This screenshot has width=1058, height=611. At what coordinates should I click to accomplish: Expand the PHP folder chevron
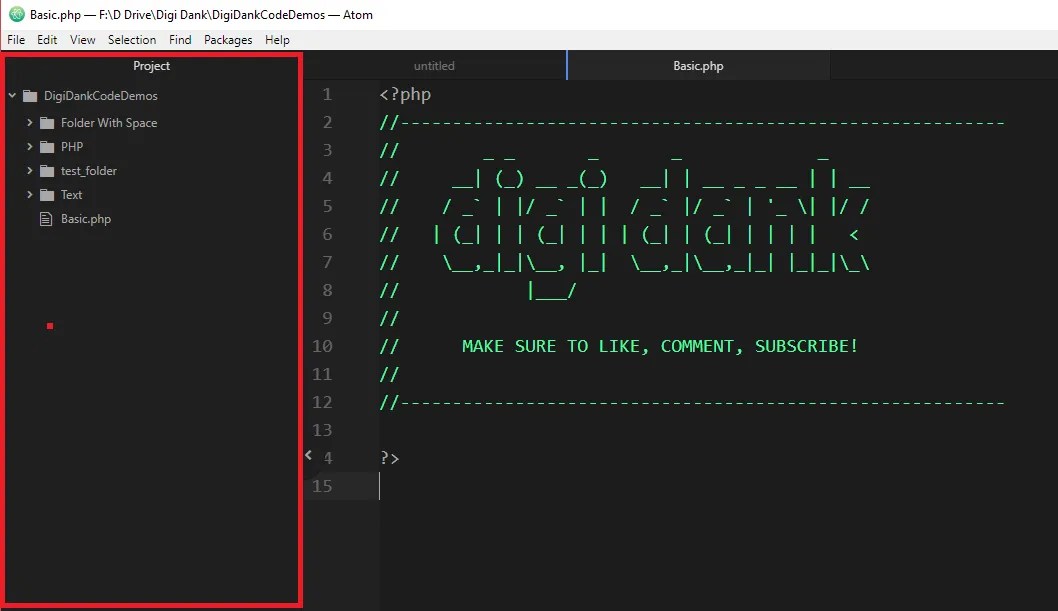pos(30,147)
